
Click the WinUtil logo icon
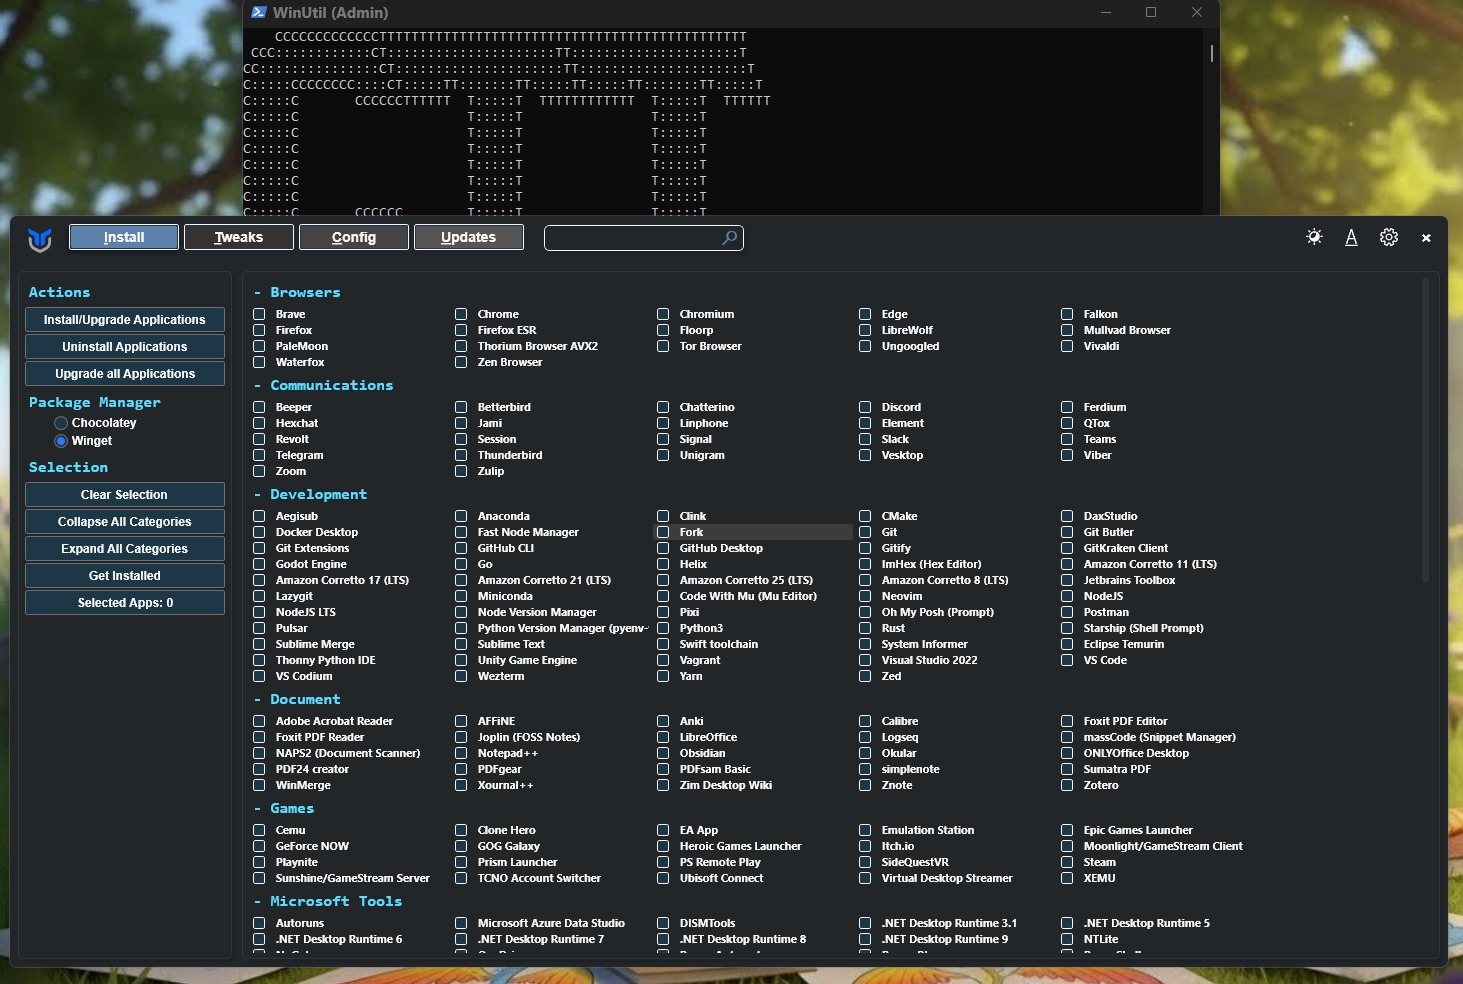[x=40, y=239]
